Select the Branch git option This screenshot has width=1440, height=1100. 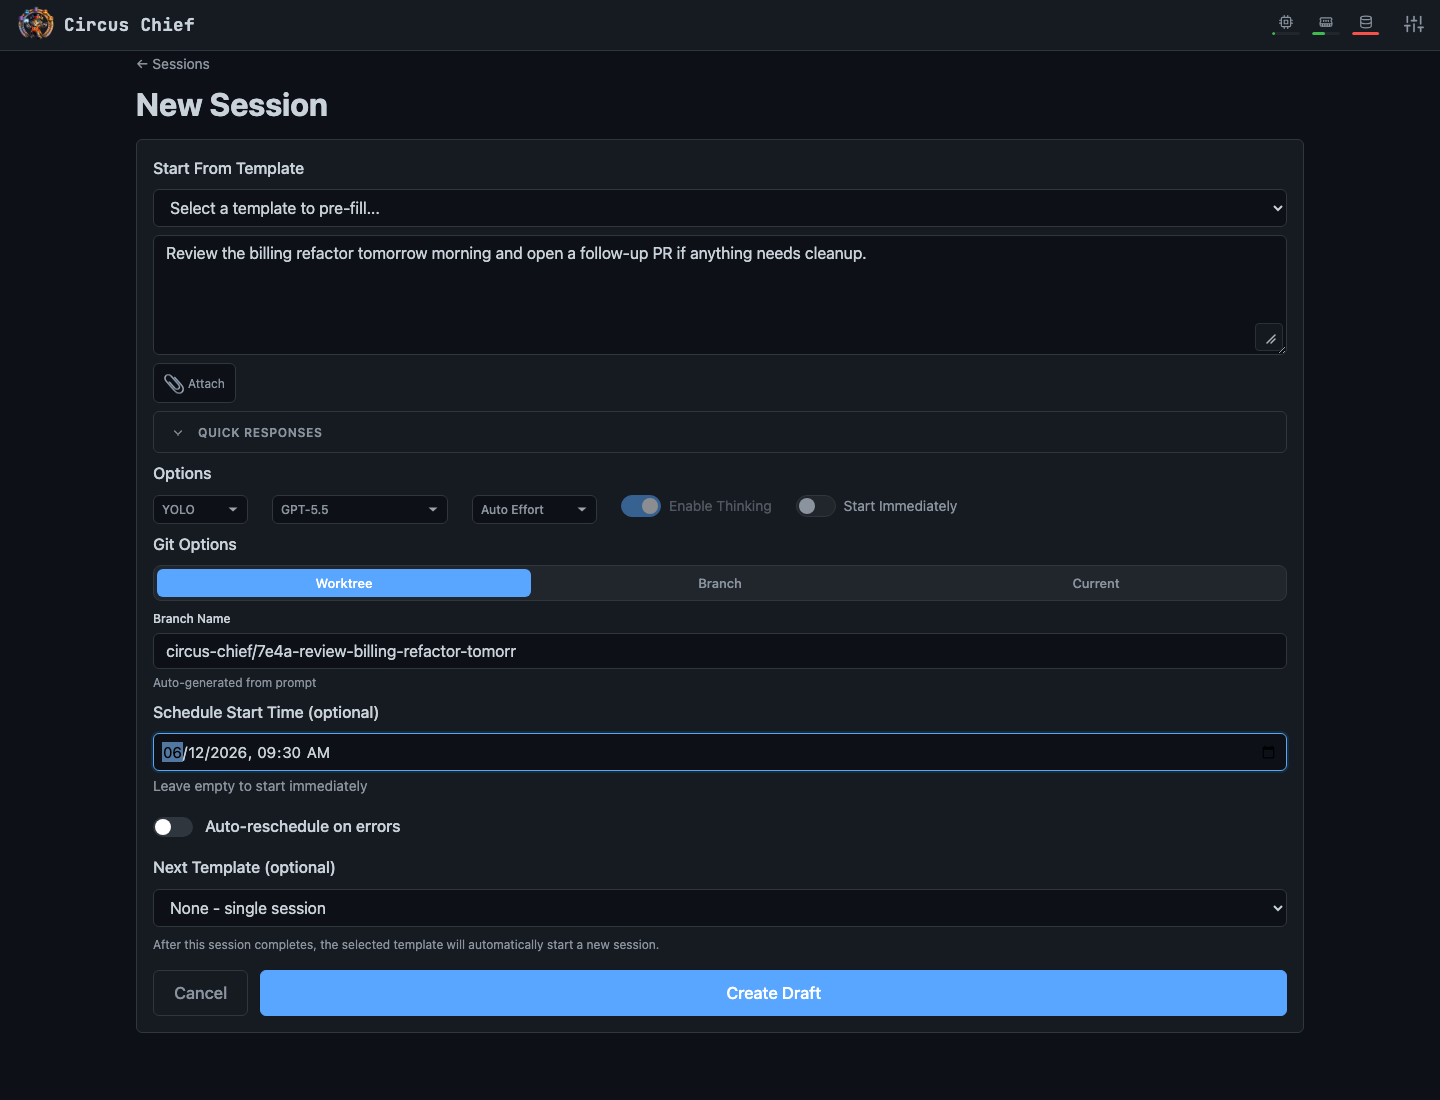pos(720,583)
